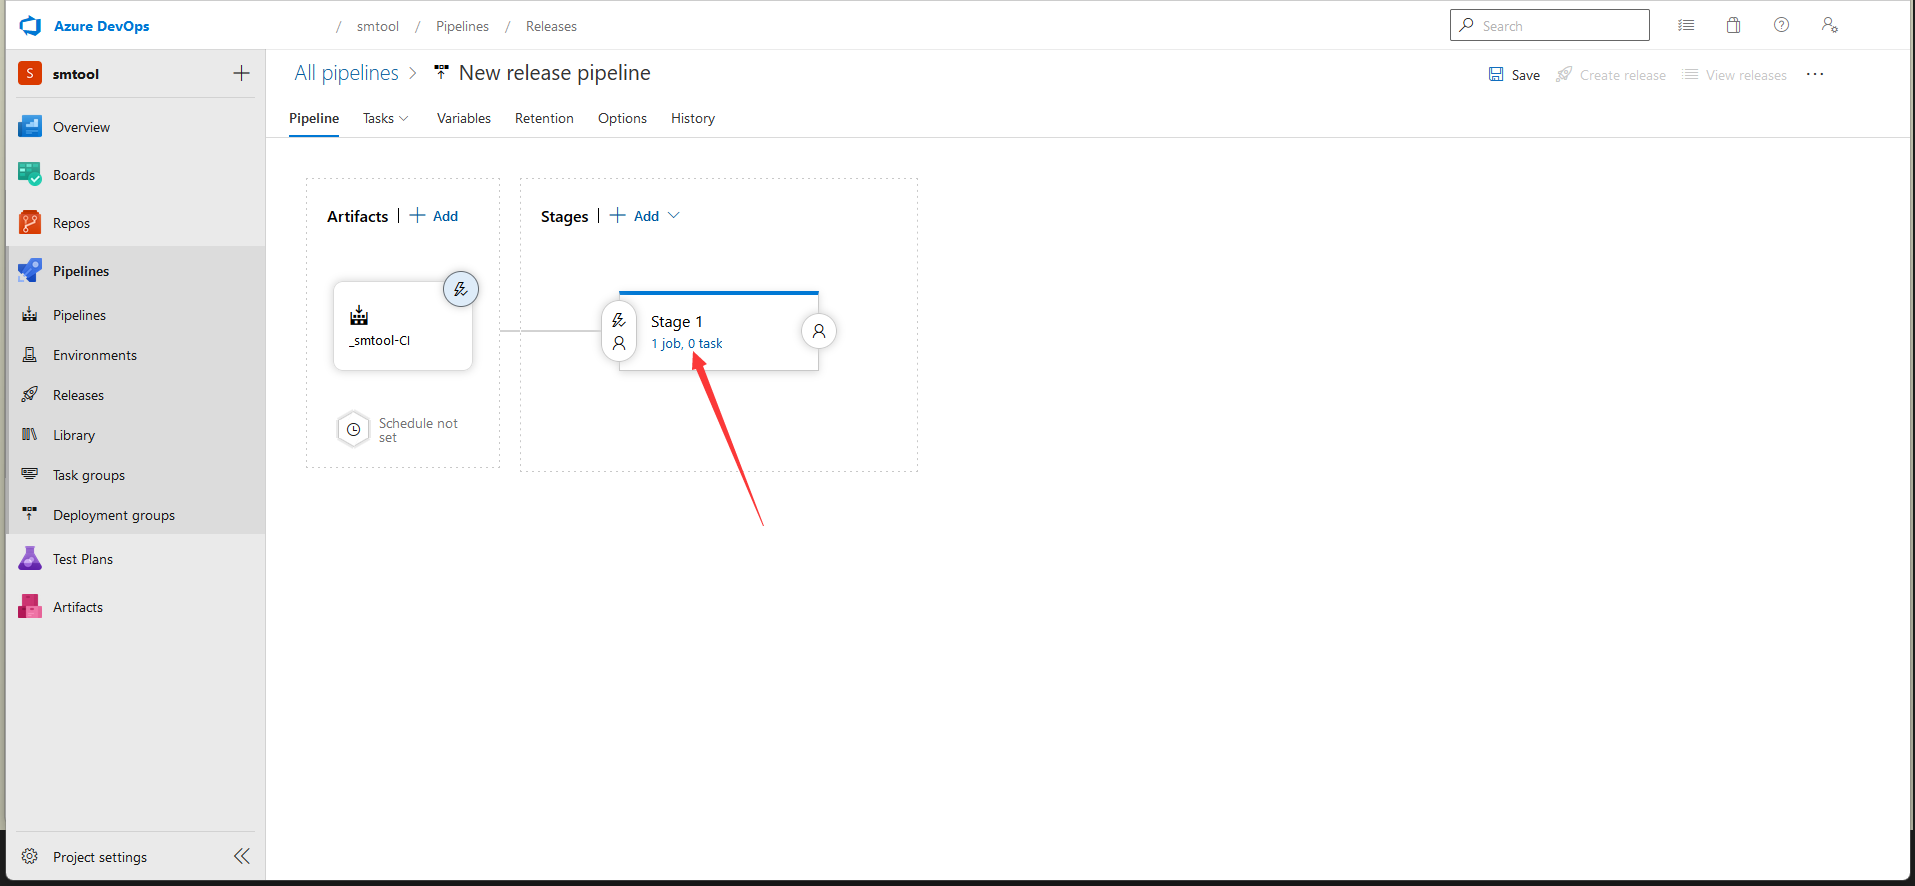The image size is (1915, 886).
Task: Click the Save button
Action: [x=1514, y=75]
